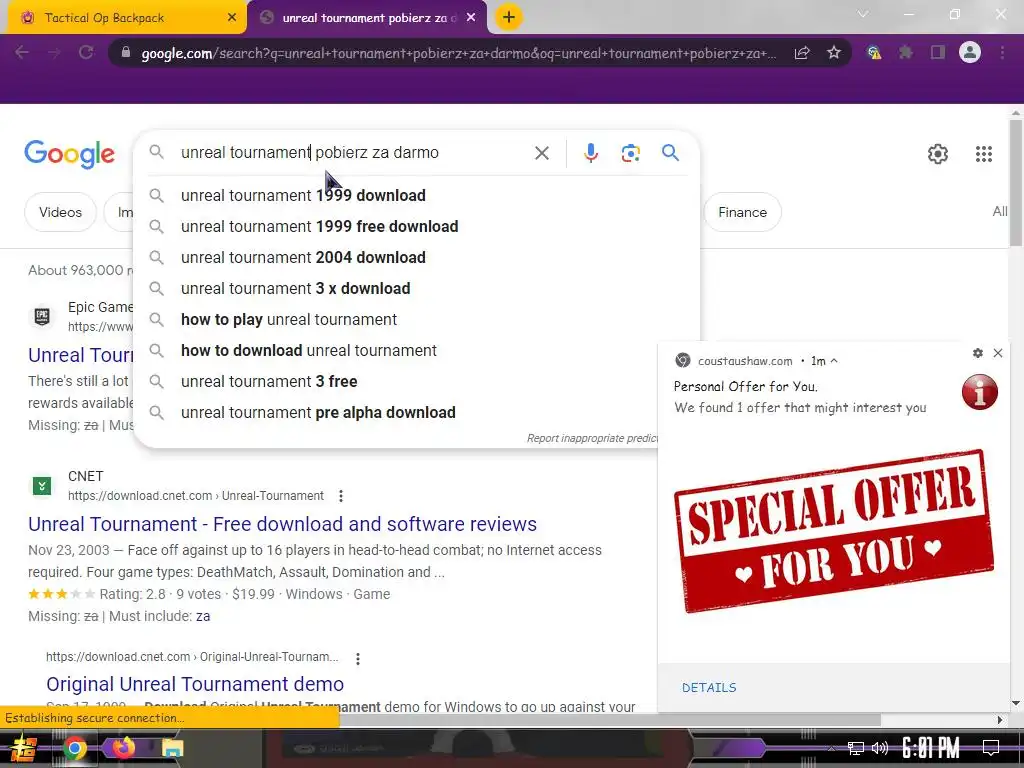Image resolution: width=1024 pixels, height=768 pixels.
Task: Share this page from the address bar
Action: point(802,52)
